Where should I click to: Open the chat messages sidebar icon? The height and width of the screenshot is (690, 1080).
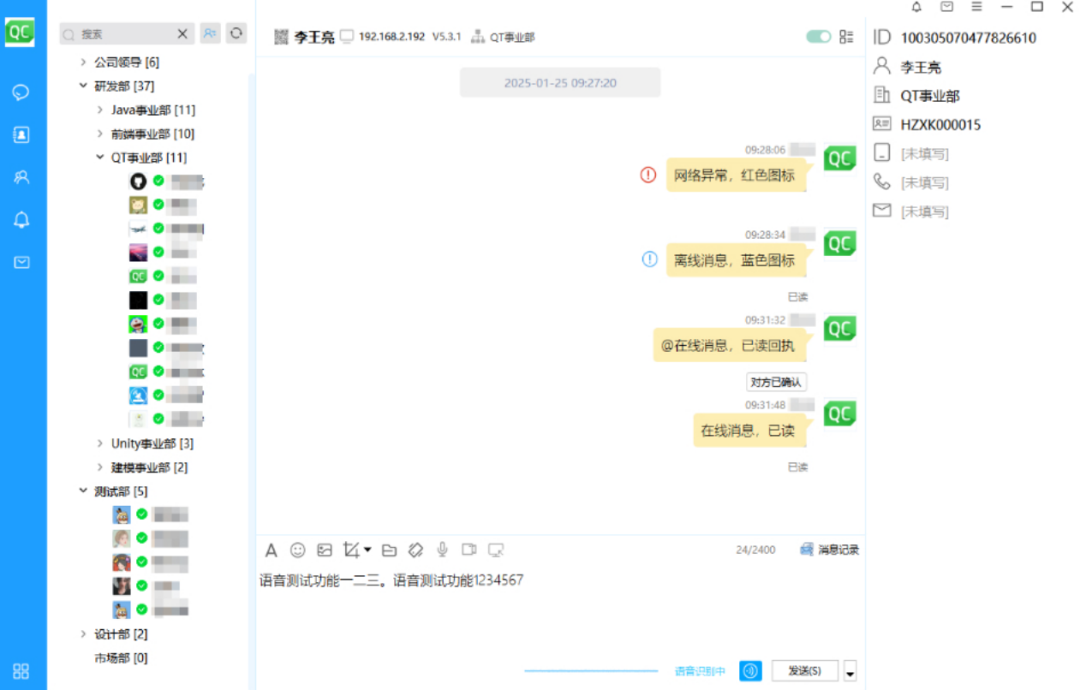21,92
